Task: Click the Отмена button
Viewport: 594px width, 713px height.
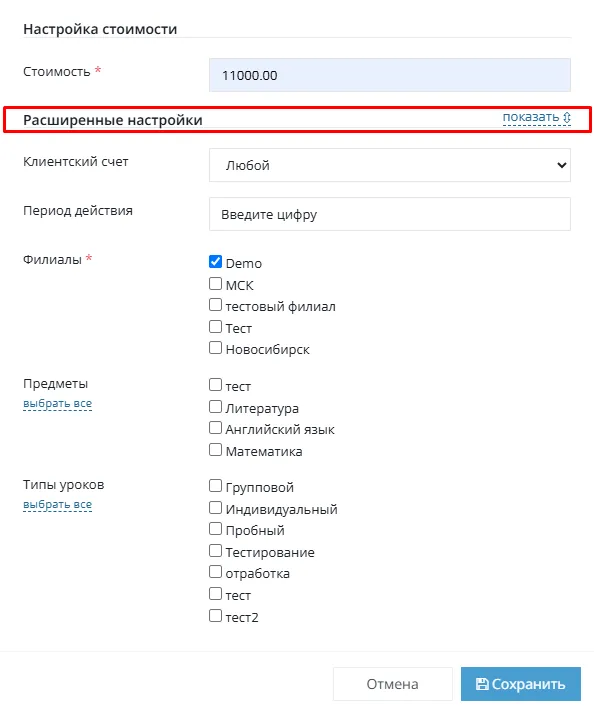Action: [393, 684]
